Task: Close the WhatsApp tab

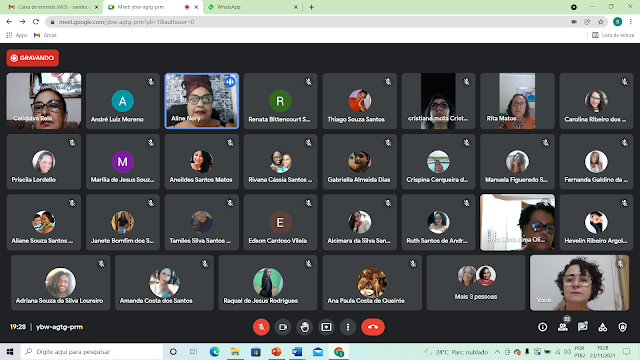Action: [296, 7]
